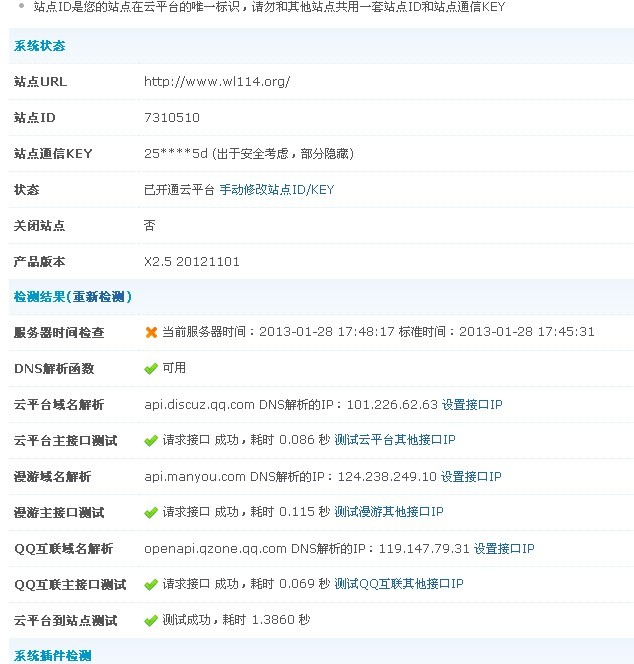Open 设置接口IP for openapi.qzone.qq.com
The image size is (634, 664).
[504, 549]
